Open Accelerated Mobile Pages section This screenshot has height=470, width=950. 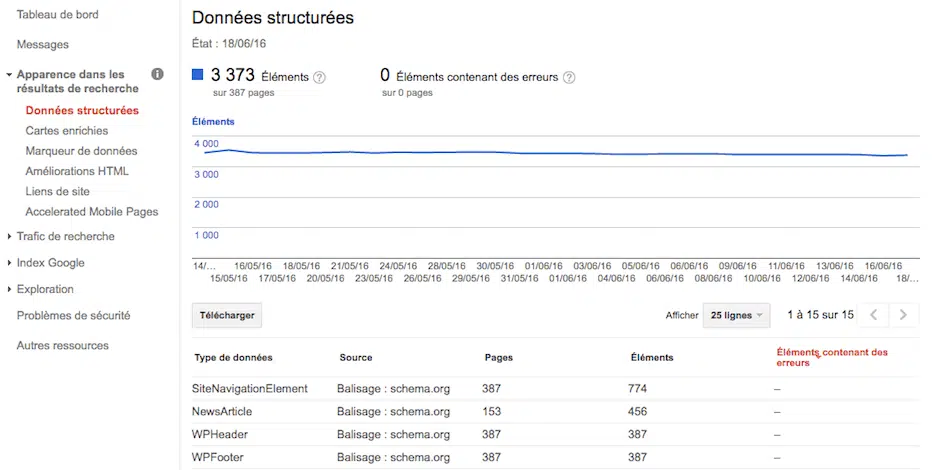(x=92, y=212)
